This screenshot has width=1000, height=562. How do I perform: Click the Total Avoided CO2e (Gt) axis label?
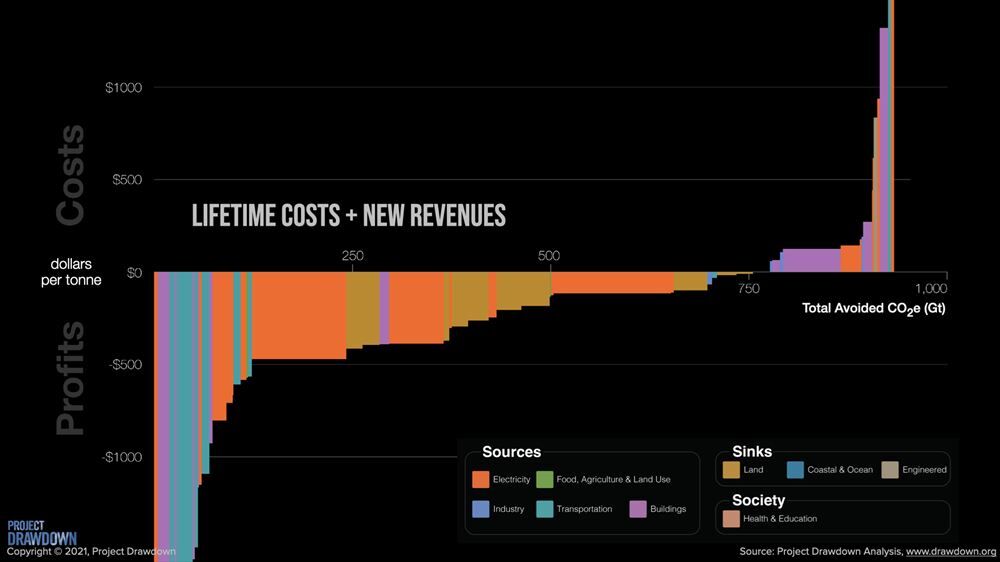pos(873,308)
